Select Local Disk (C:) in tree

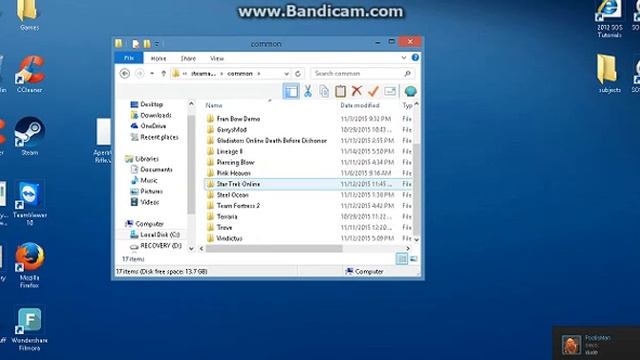(160, 235)
